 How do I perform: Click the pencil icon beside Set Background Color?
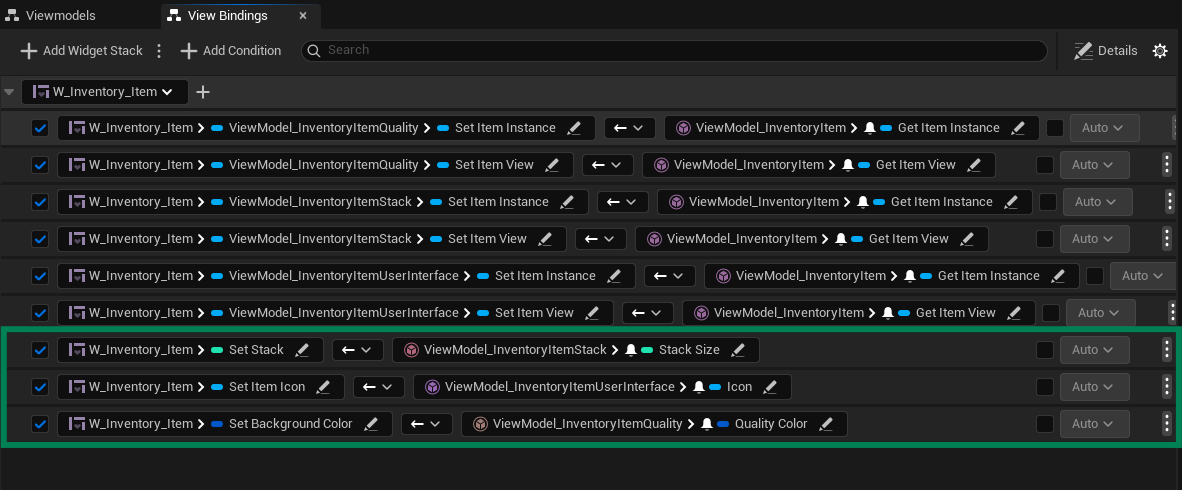point(372,424)
